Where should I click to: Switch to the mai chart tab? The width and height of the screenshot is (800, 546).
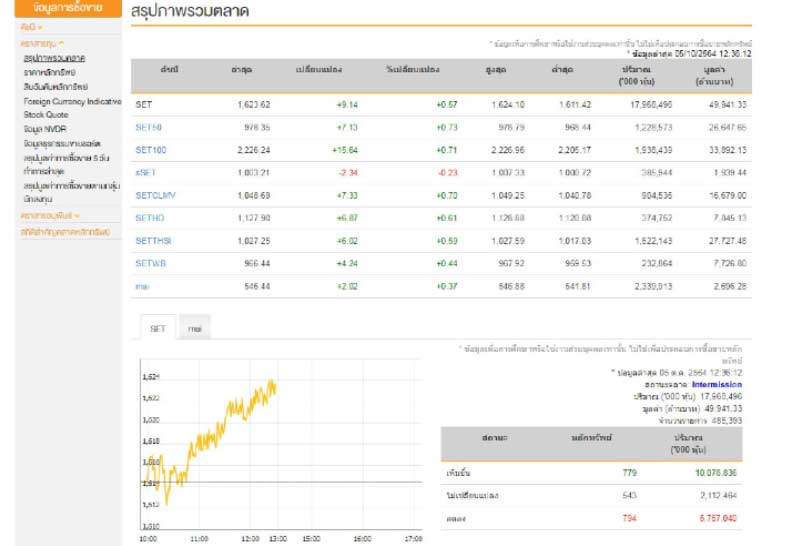tap(195, 327)
